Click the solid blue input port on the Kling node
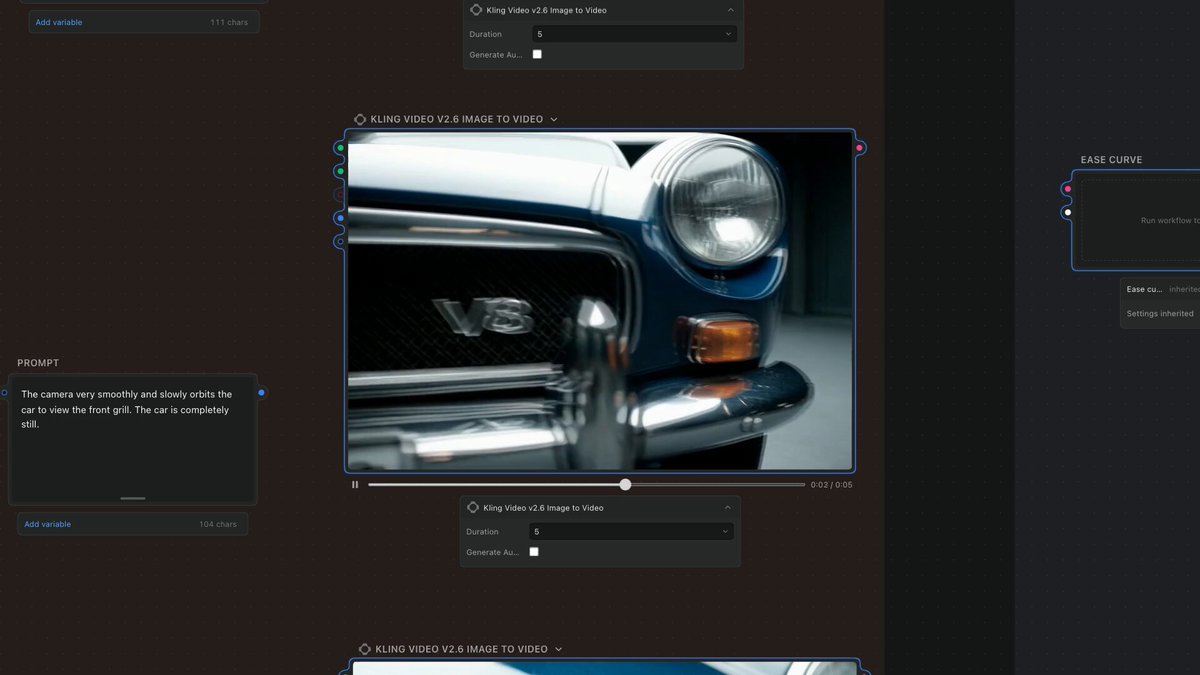Screen dimensions: 1200x675 tap(340, 218)
